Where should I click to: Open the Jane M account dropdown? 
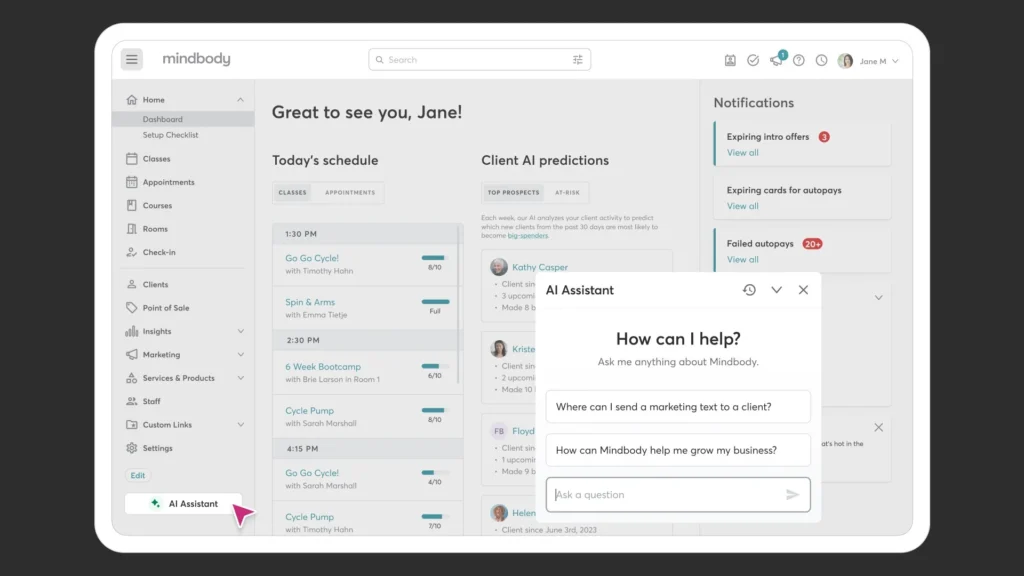pos(878,61)
